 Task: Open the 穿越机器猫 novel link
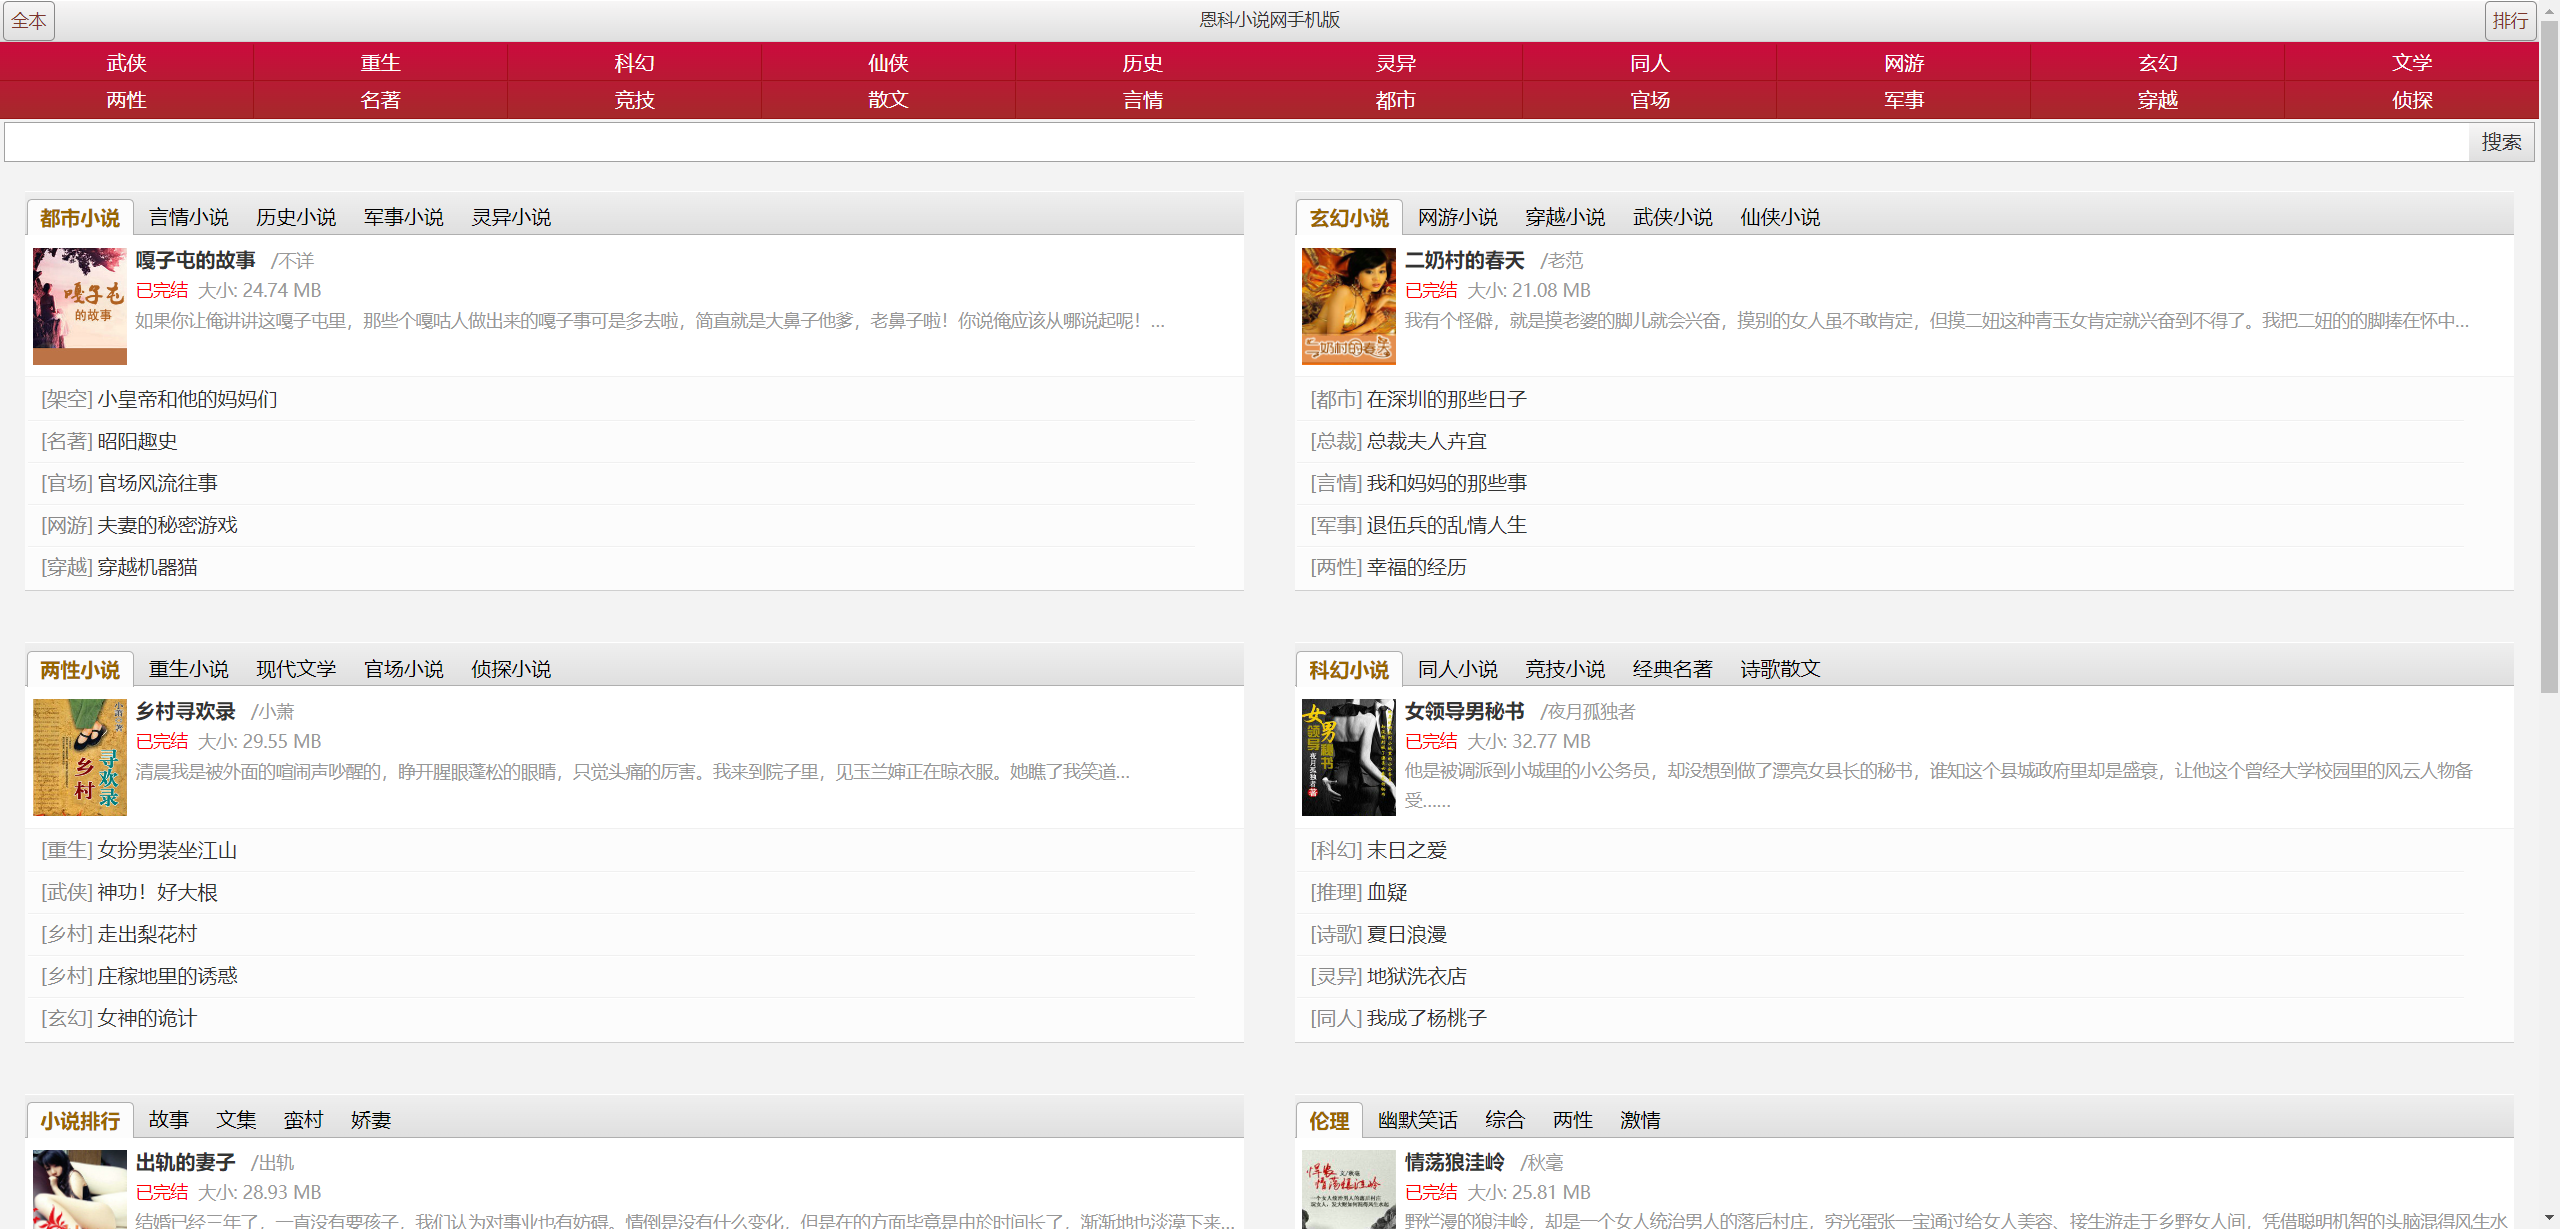tap(147, 567)
